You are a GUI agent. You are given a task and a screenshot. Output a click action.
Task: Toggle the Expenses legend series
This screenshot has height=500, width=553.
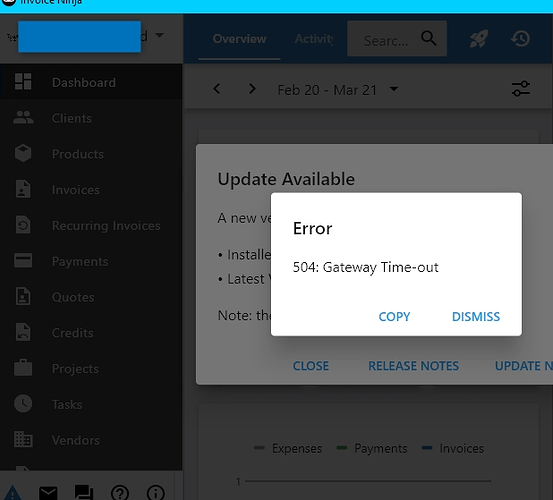[x=288, y=448]
